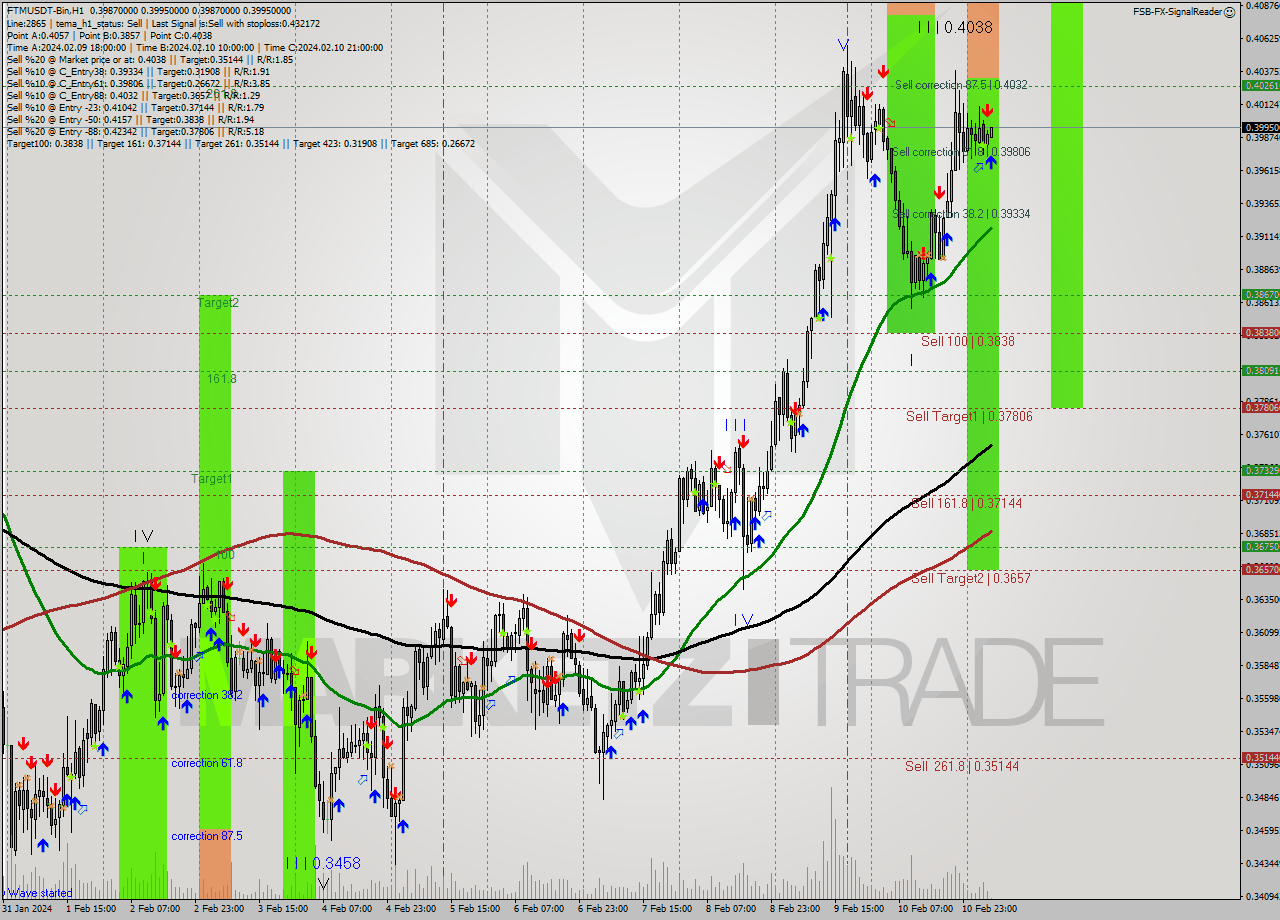Click the 1 Feb 15:00 time label
This screenshot has width=1280, height=920.
point(89,909)
